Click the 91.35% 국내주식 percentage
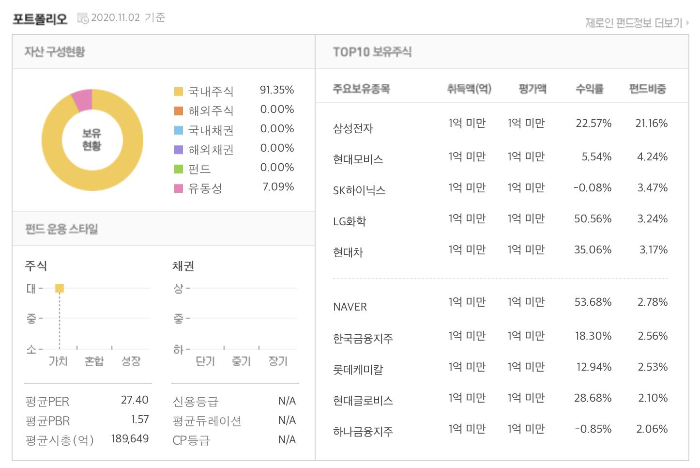The width and height of the screenshot is (700, 468). click(277, 90)
